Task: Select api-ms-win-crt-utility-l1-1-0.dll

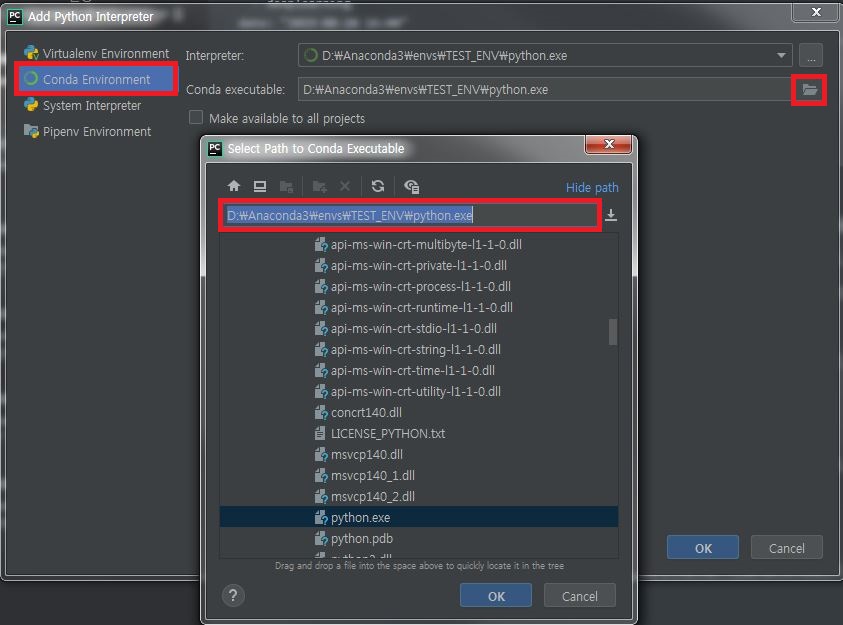Action: pos(416,391)
